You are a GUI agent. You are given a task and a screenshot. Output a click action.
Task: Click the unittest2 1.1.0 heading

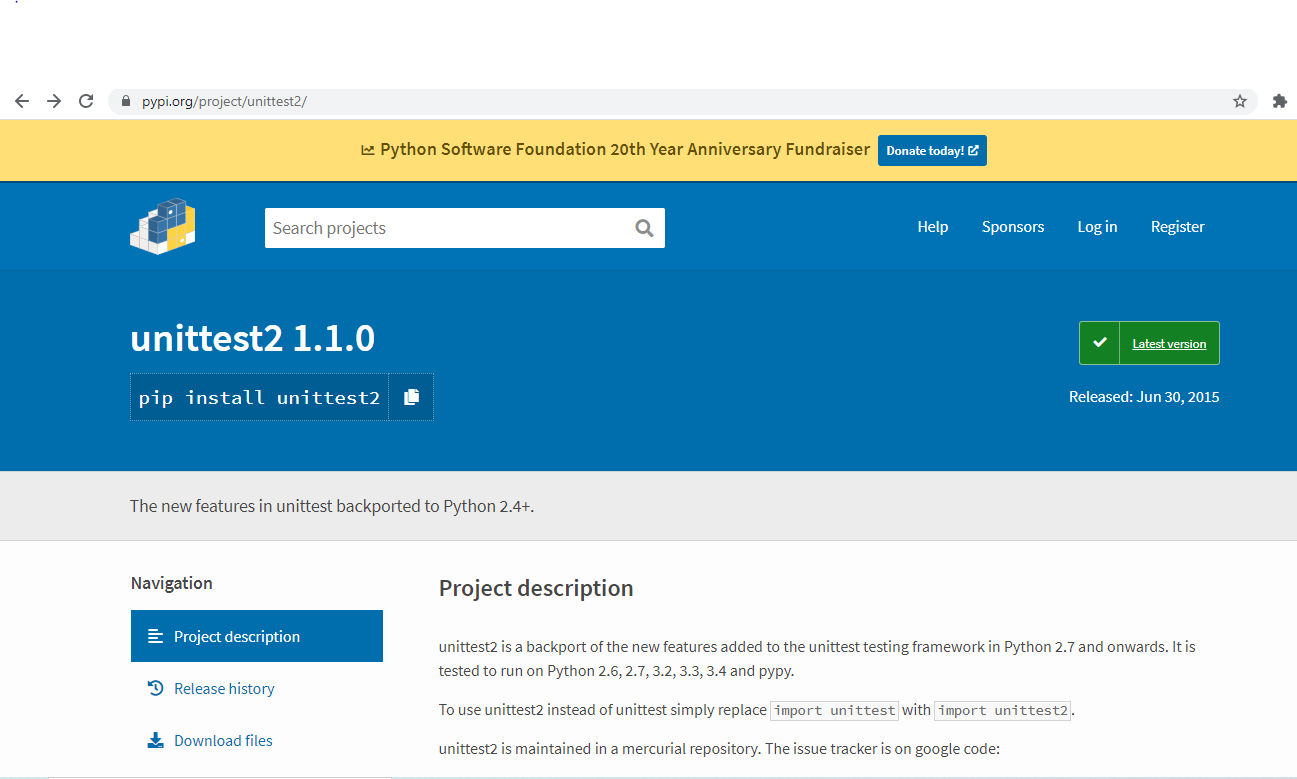[253, 339]
